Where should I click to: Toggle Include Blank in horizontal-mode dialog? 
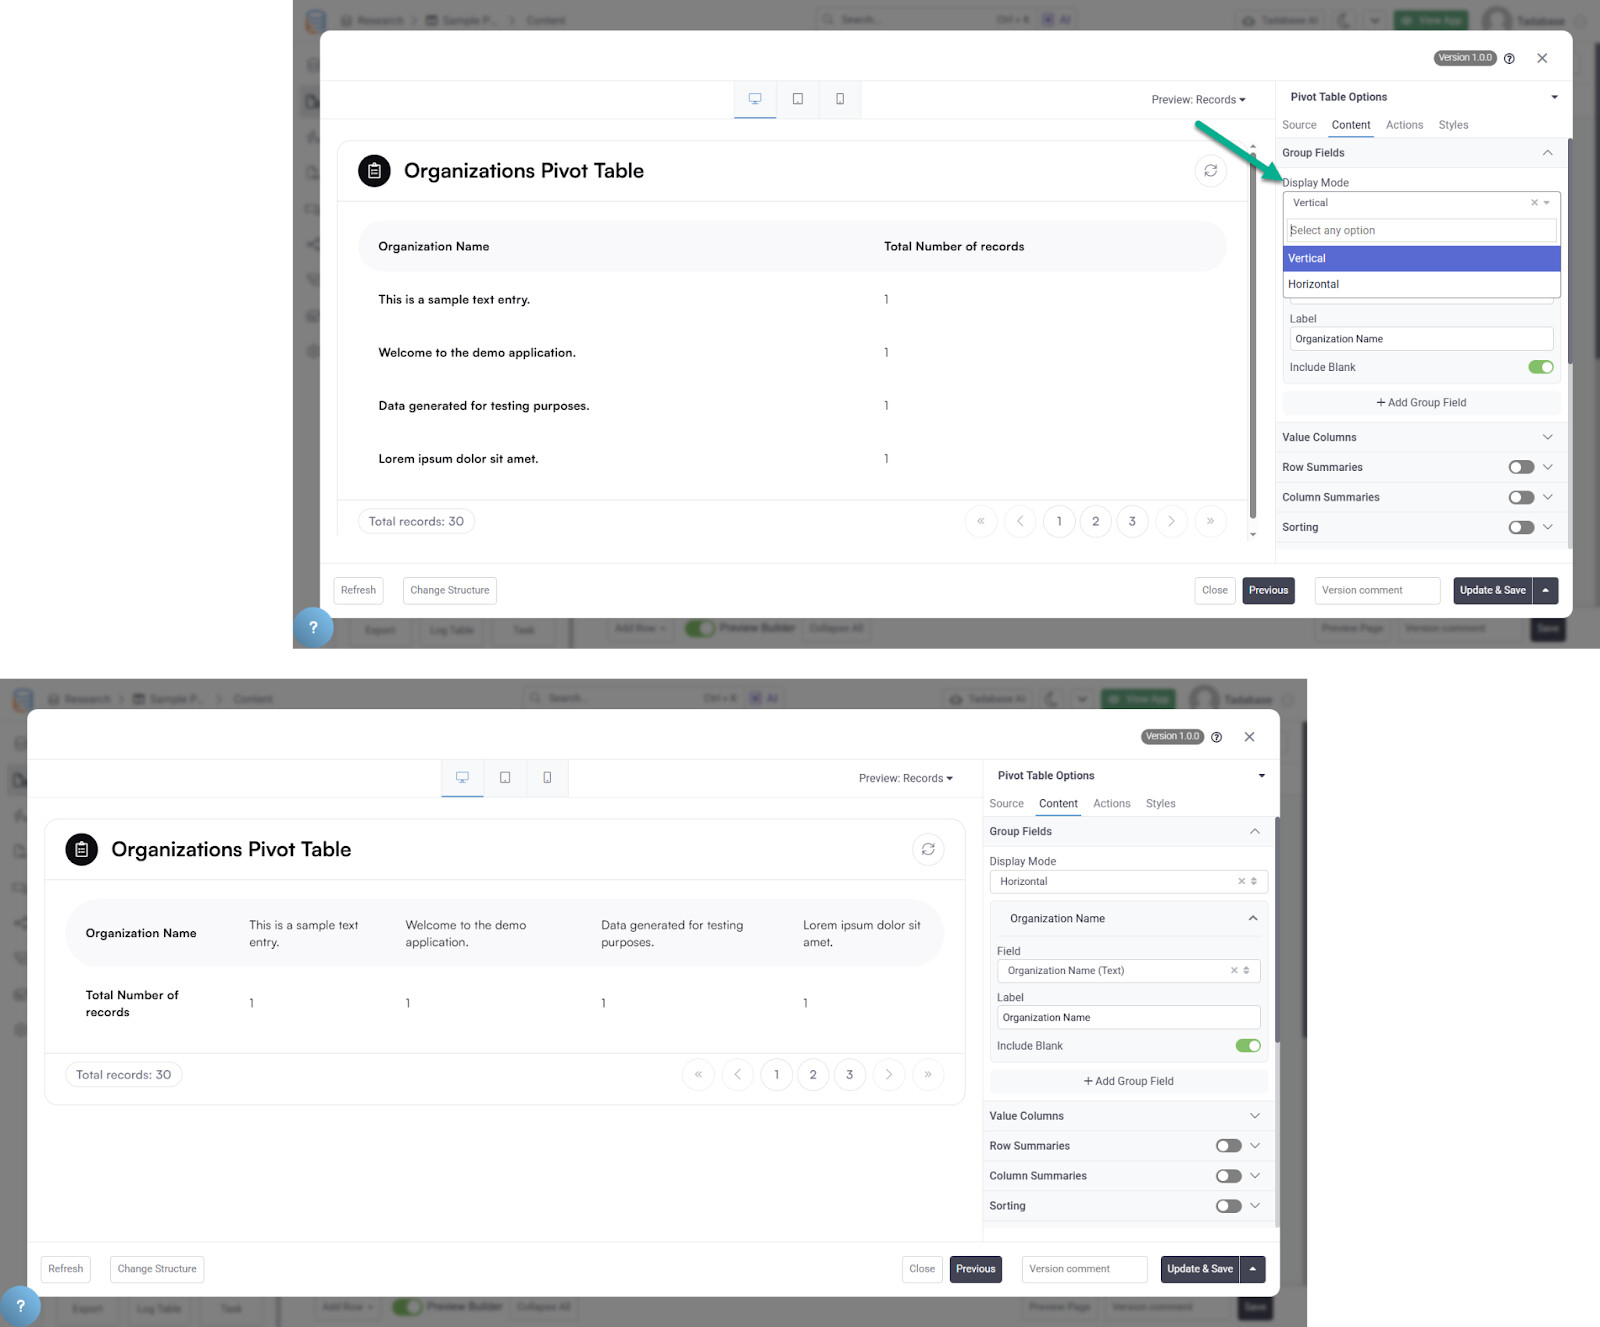(x=1247, y=1046)
